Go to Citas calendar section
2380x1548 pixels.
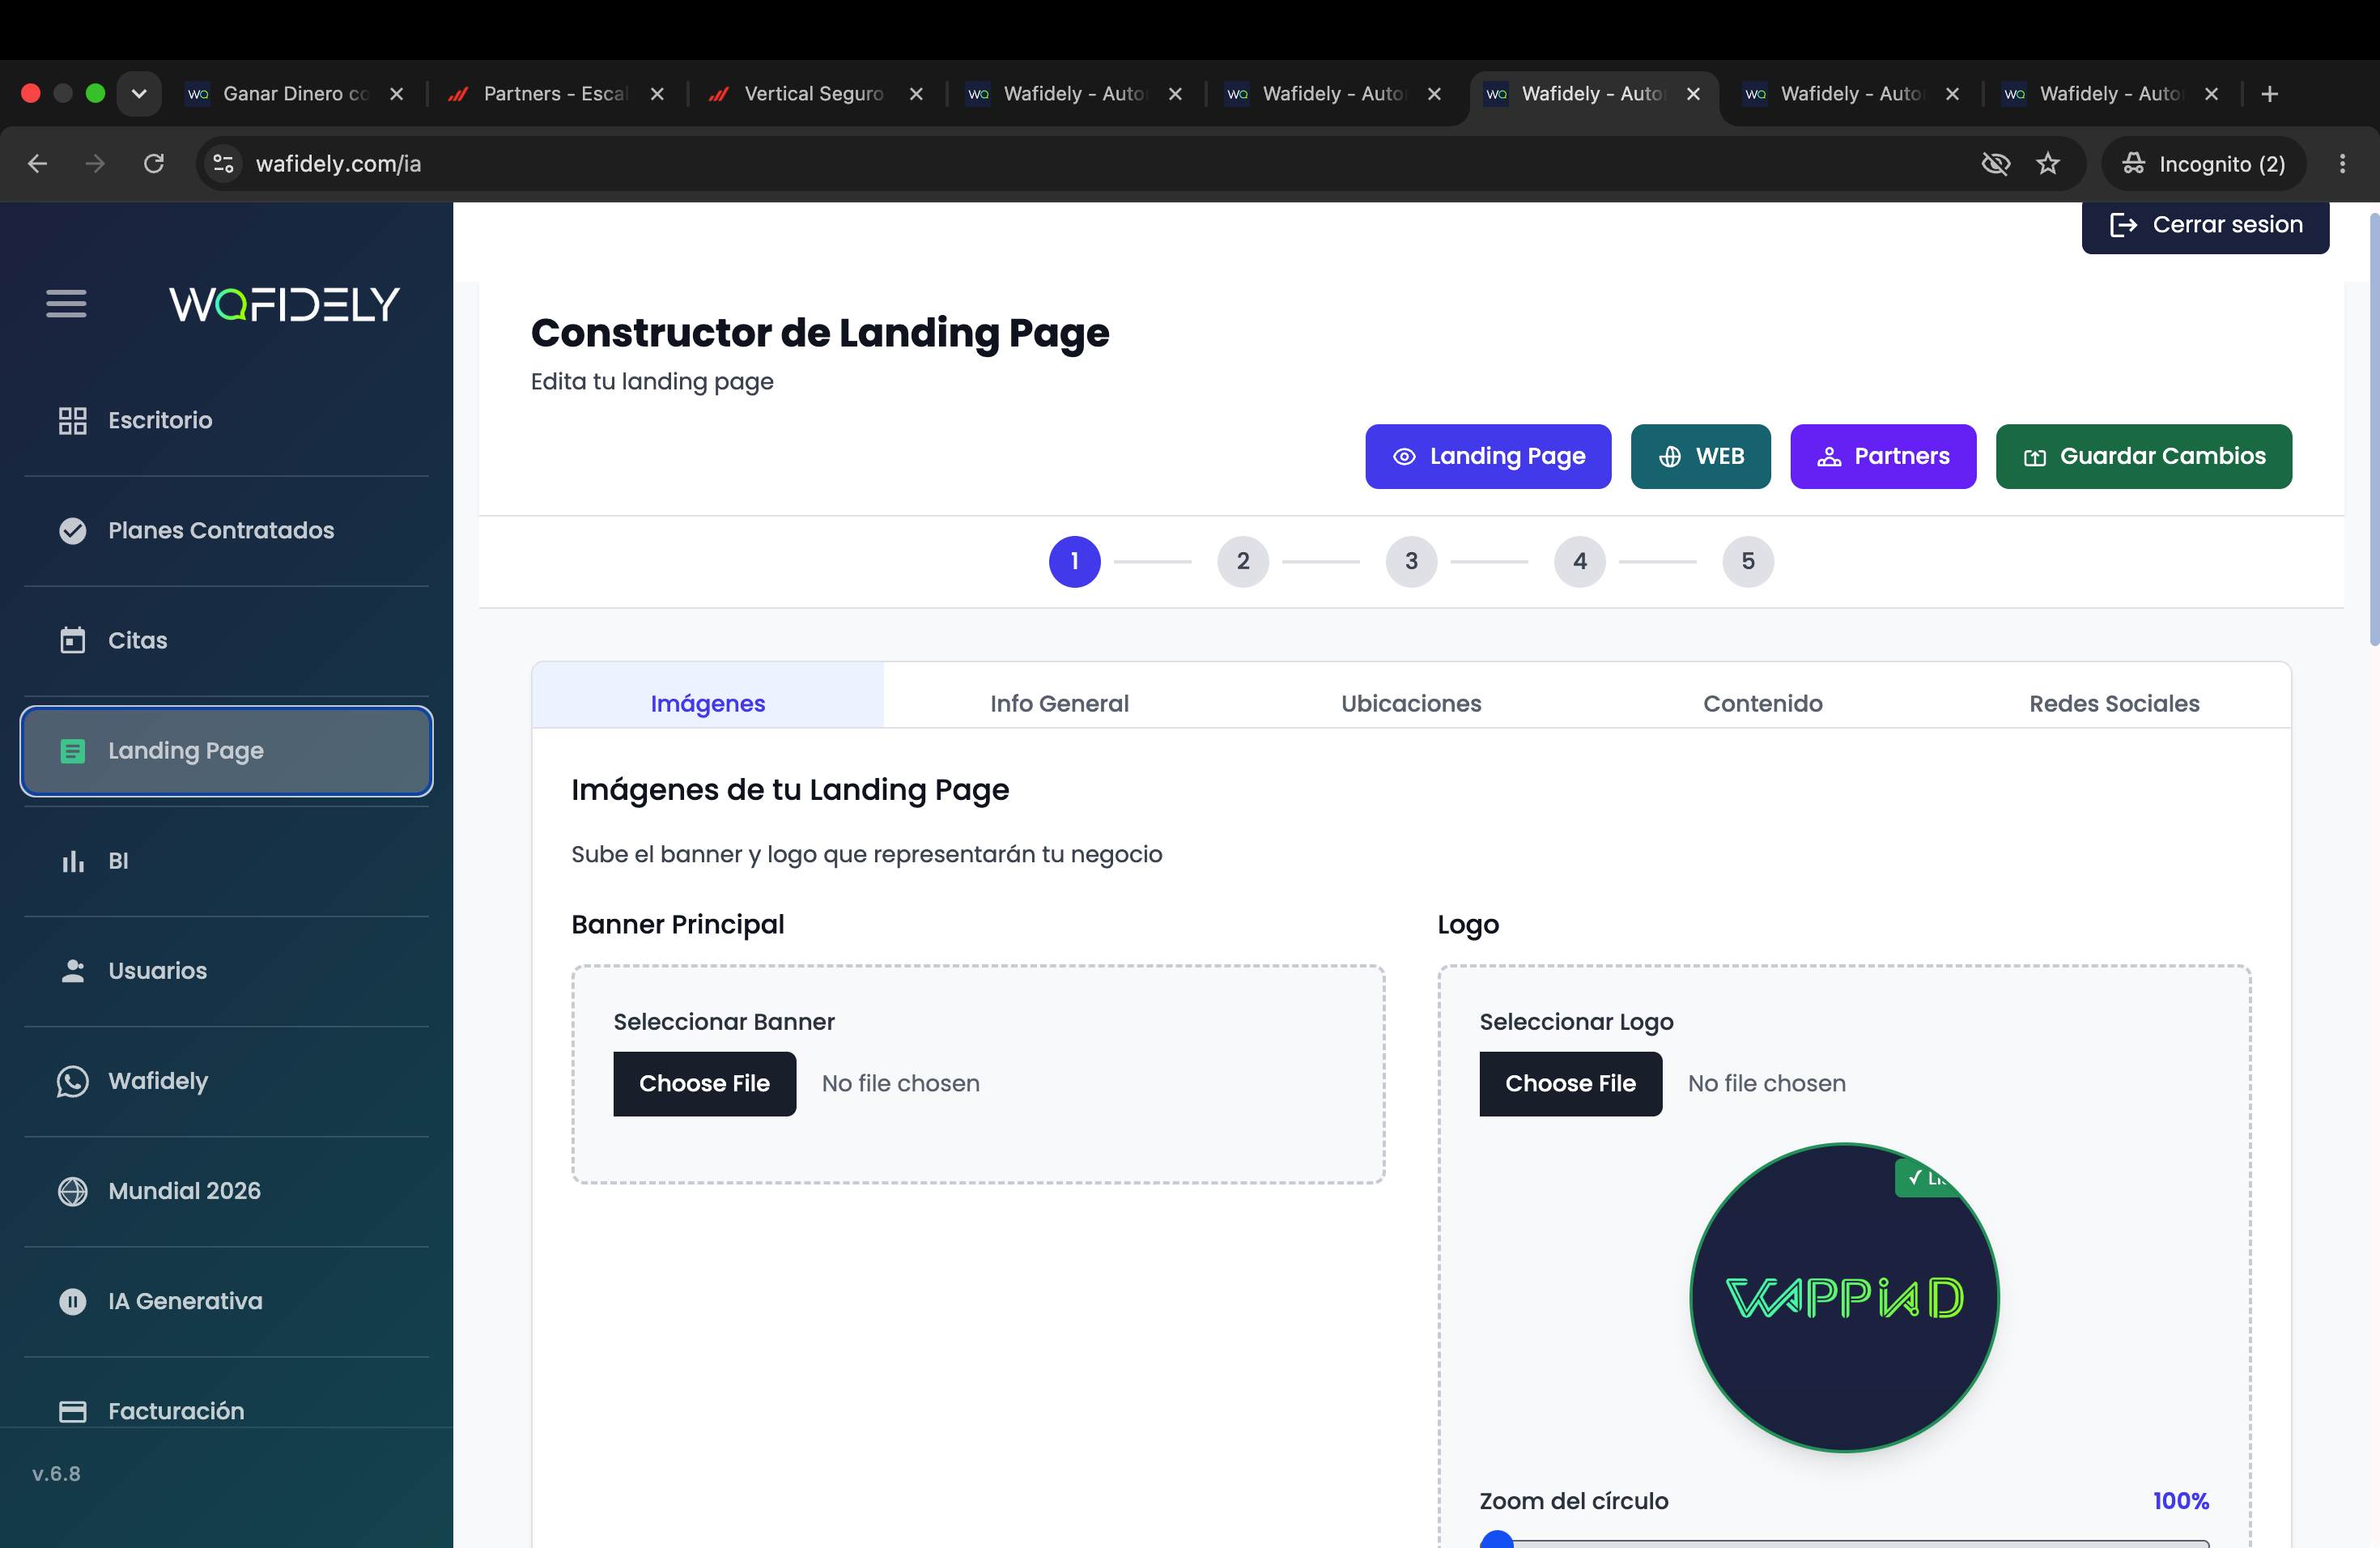[x=226, y=640]
